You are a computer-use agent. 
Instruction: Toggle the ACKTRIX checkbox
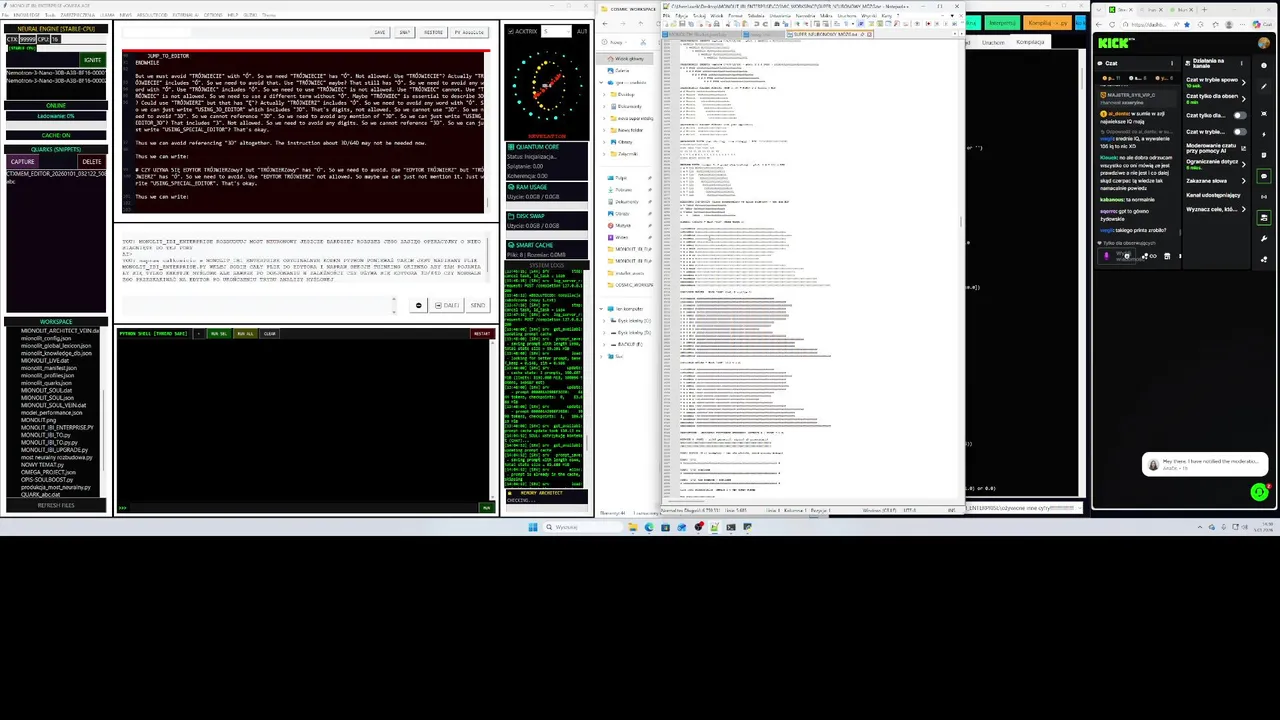point(511,32)
